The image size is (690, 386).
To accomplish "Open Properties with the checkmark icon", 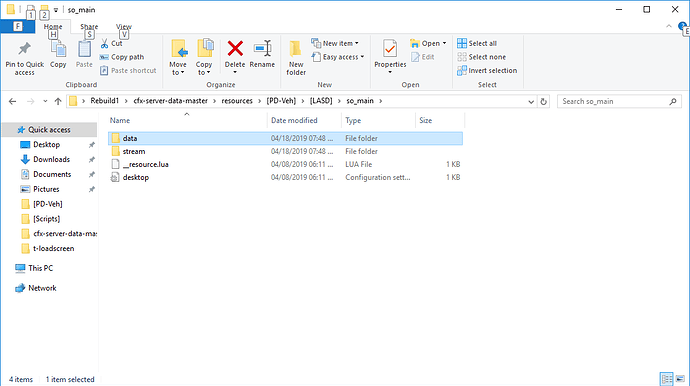I will point(390,48).
